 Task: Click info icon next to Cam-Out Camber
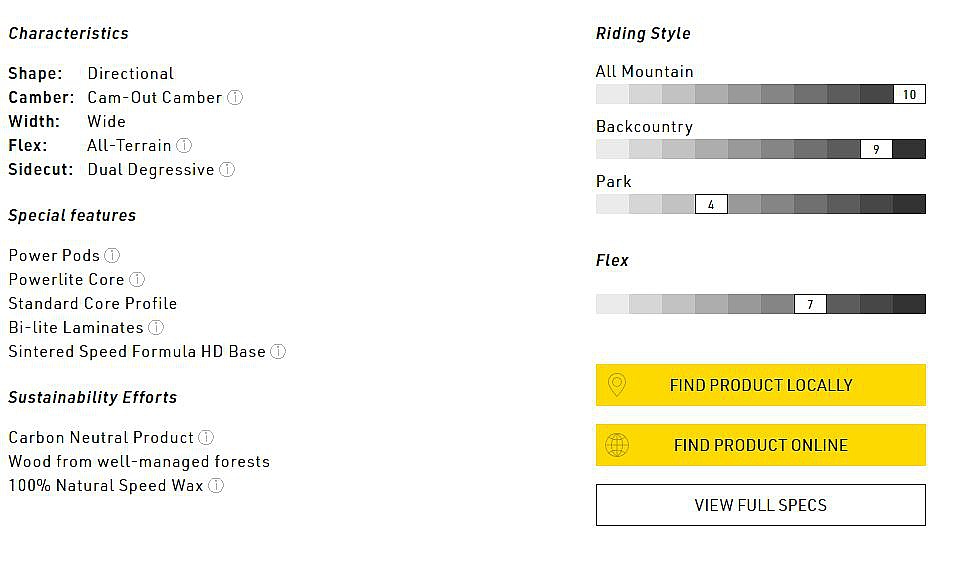(x=235, y=98)
